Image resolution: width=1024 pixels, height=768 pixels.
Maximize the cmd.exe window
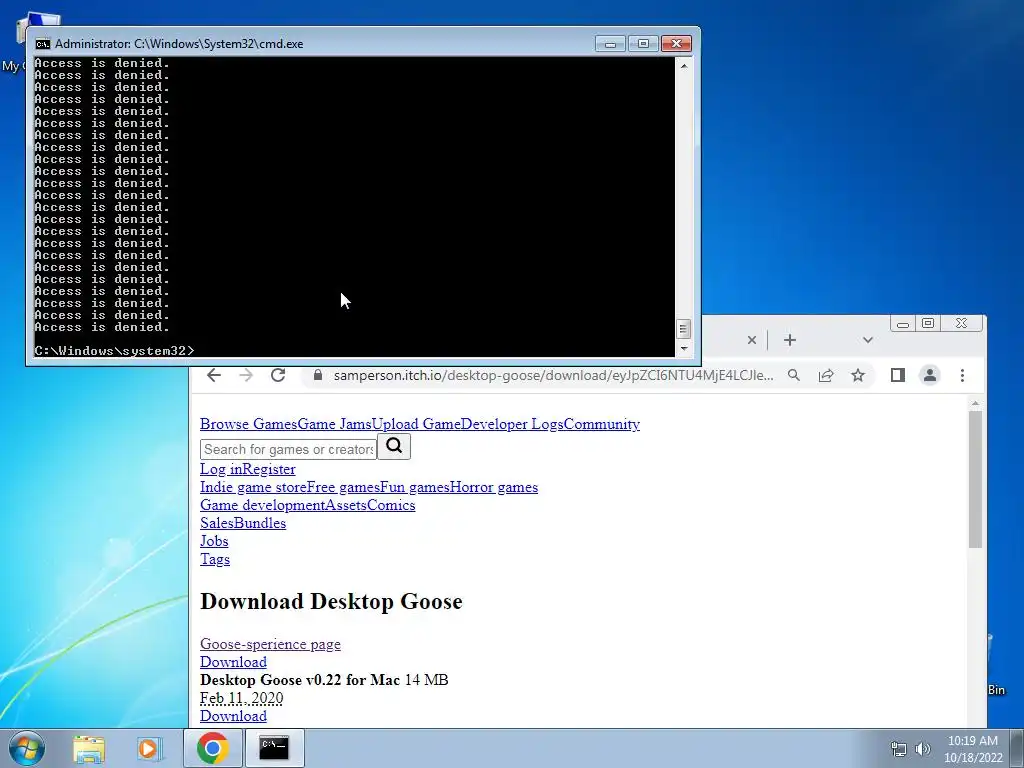click(643, 44)
